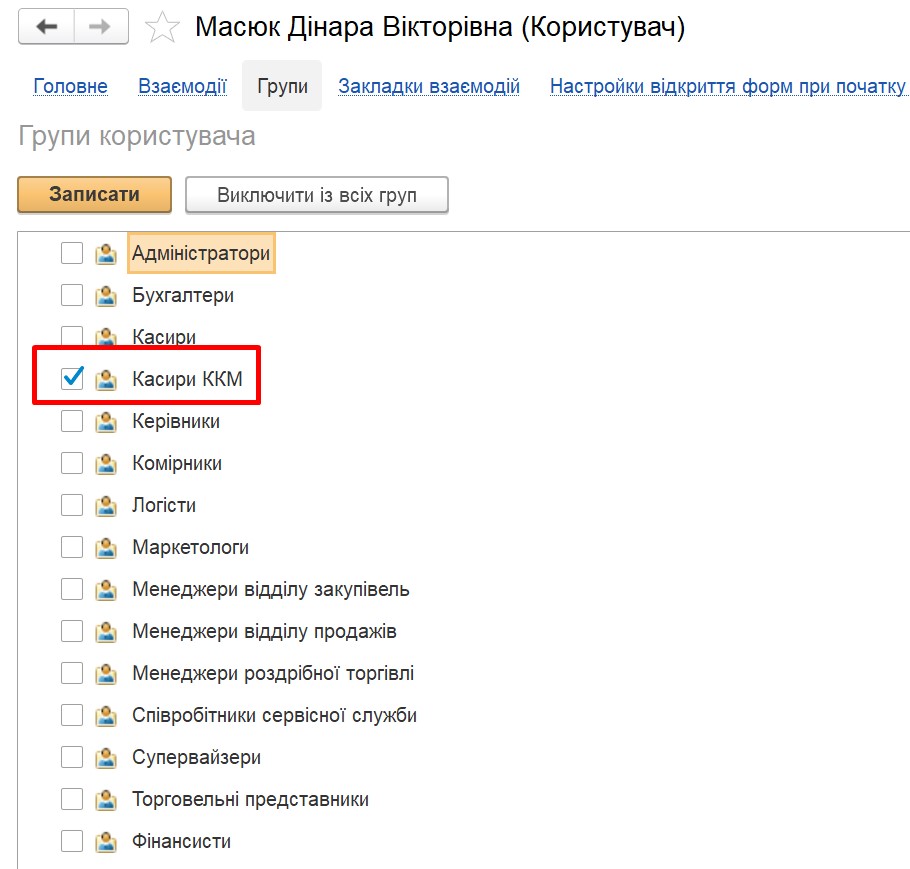Select the Логісти row label
The image size is (910, 869).
pyautogui.click(x=164, y=504)
